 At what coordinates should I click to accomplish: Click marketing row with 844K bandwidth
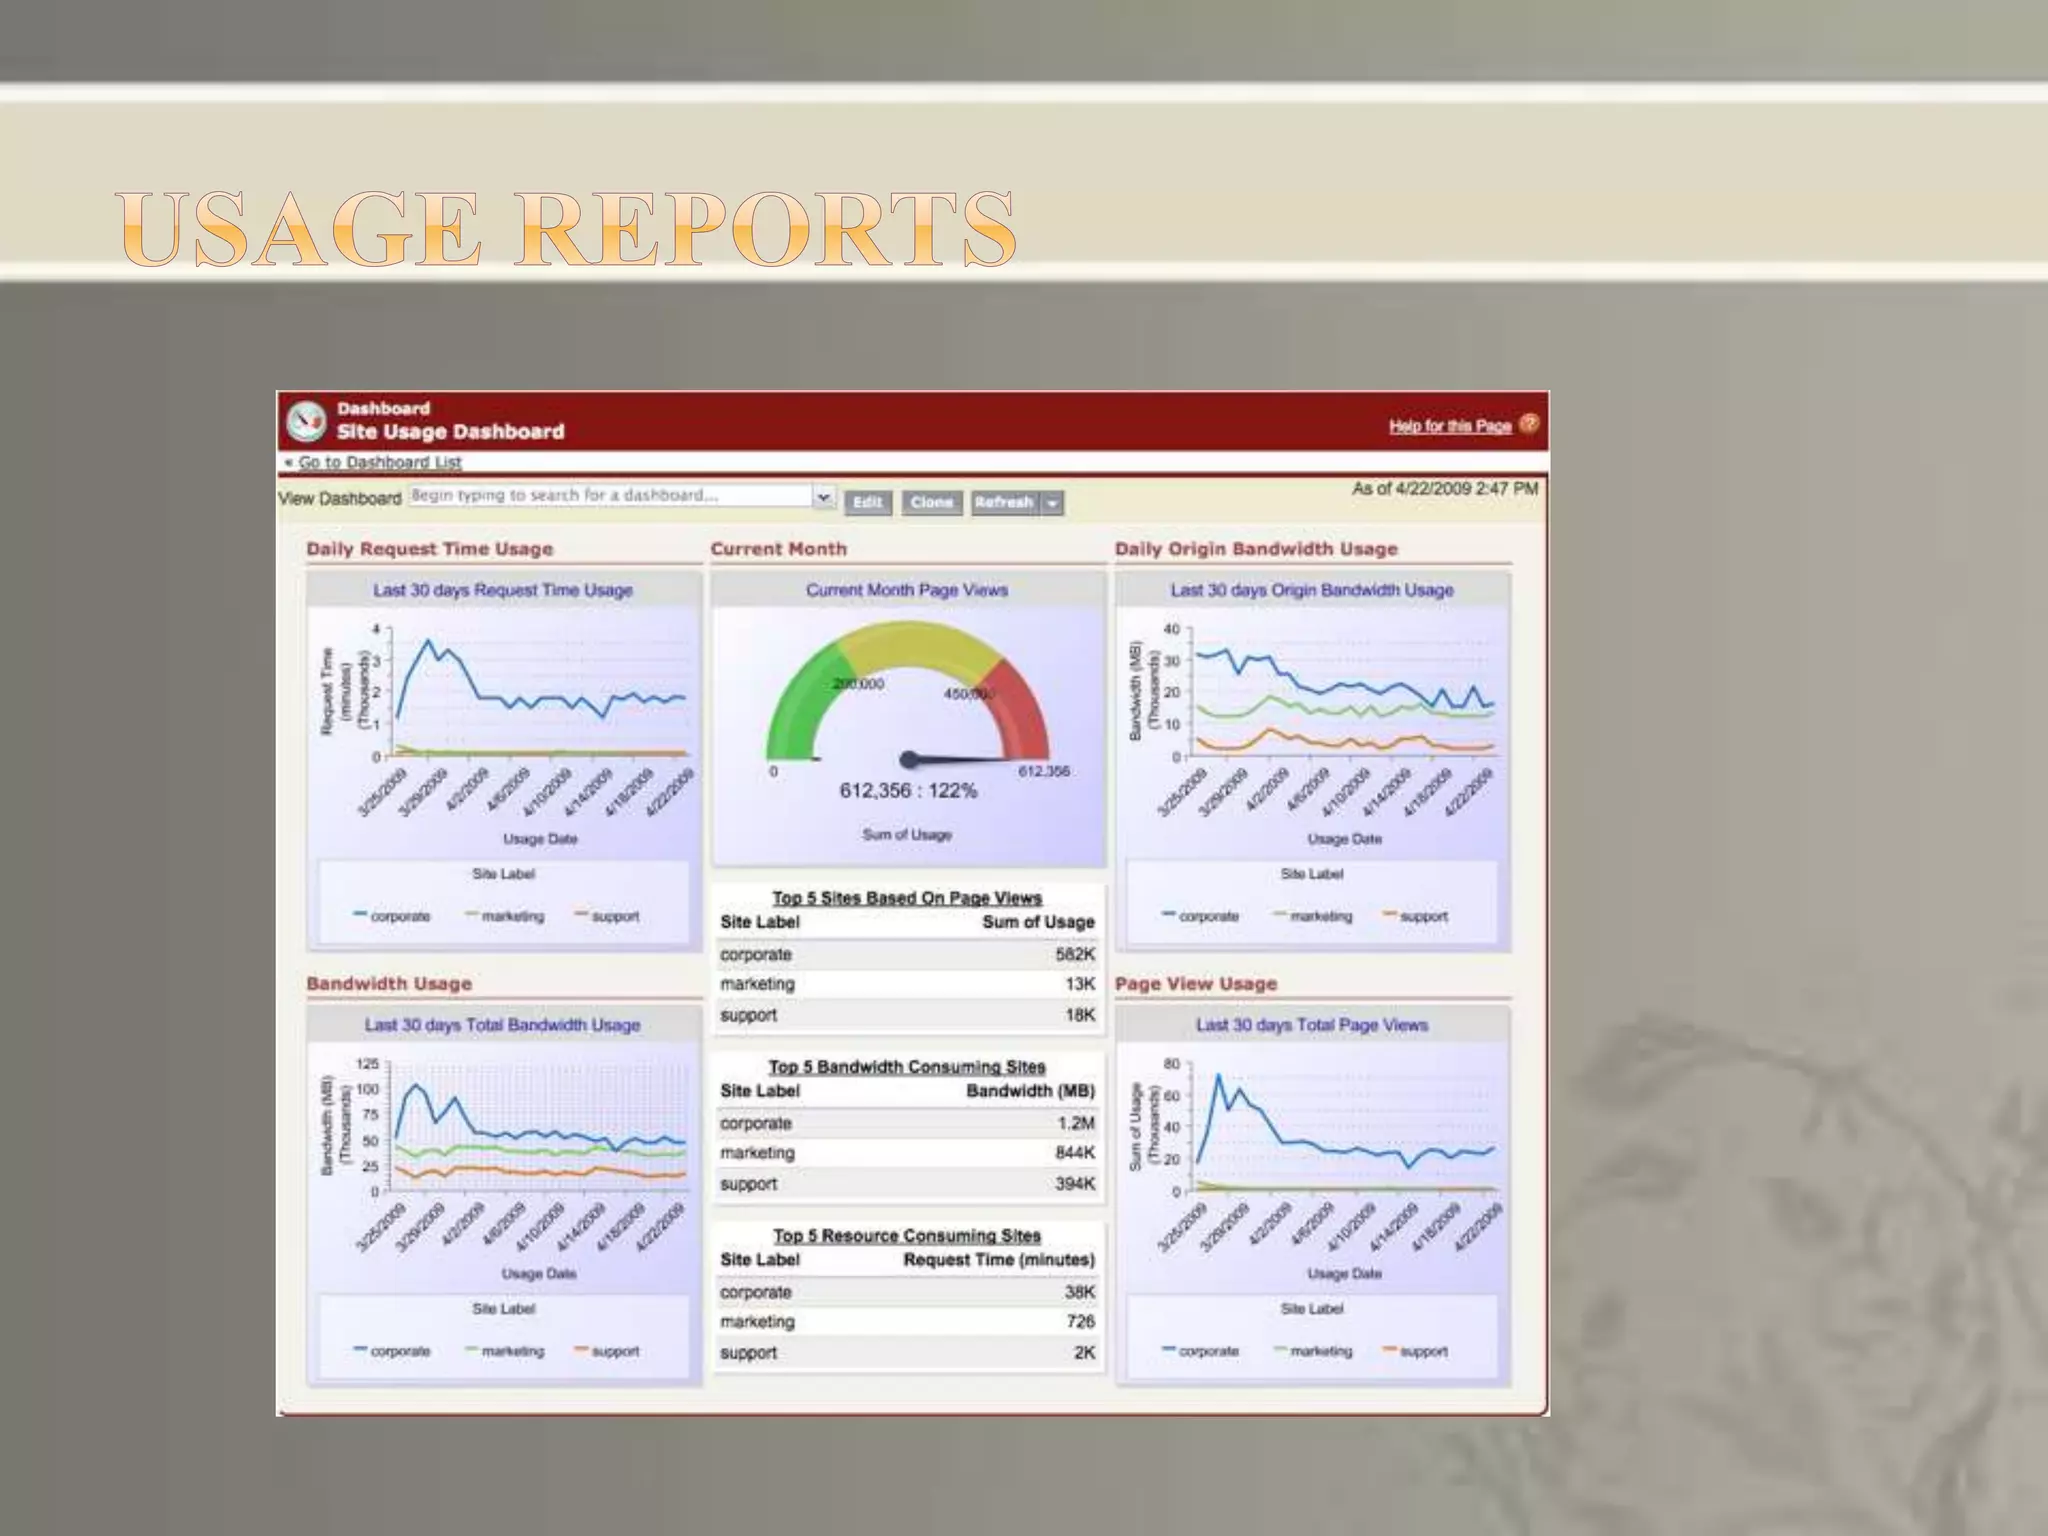[x=907, y=1153]
